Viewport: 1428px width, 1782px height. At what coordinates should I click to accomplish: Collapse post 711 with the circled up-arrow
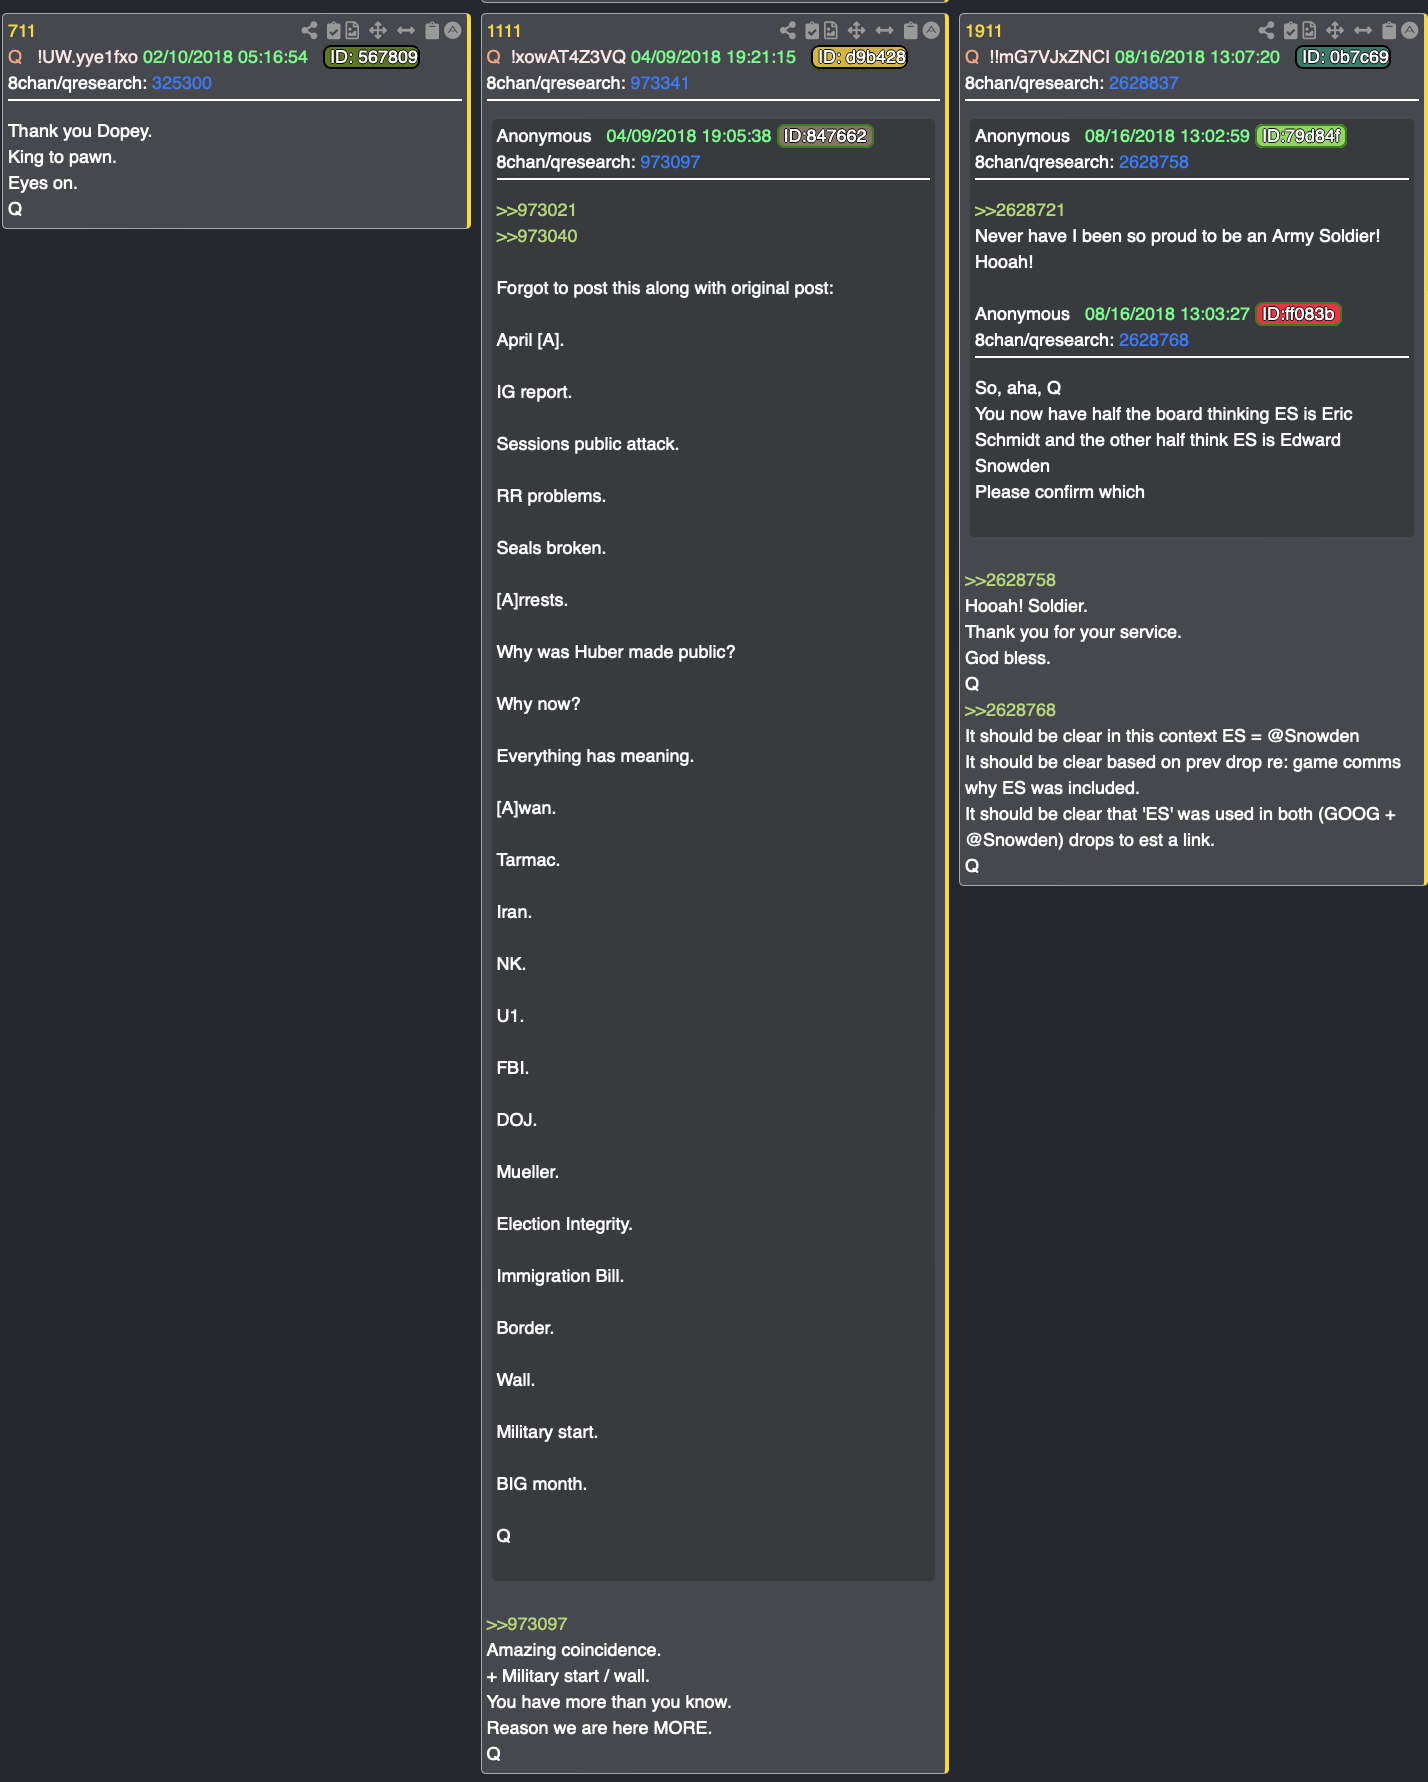453,31
